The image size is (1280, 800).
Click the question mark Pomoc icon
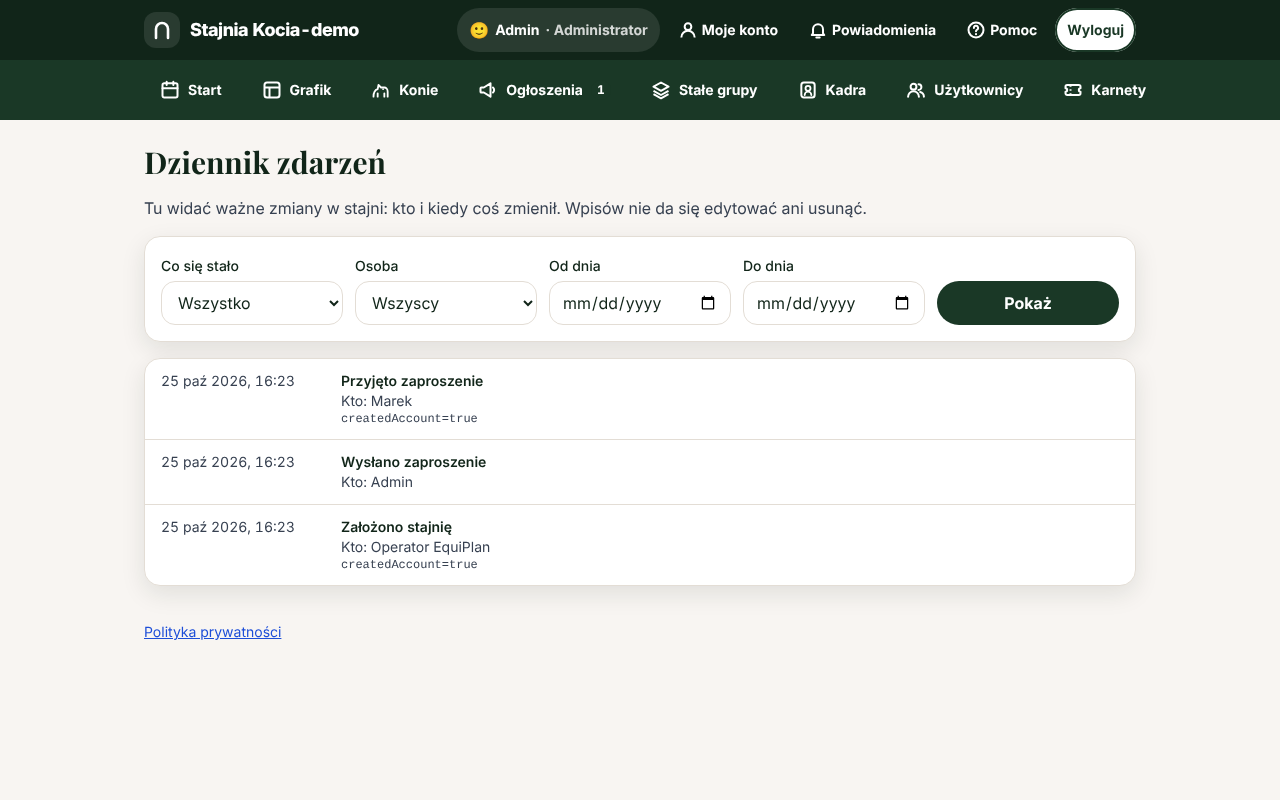(976, 30)
